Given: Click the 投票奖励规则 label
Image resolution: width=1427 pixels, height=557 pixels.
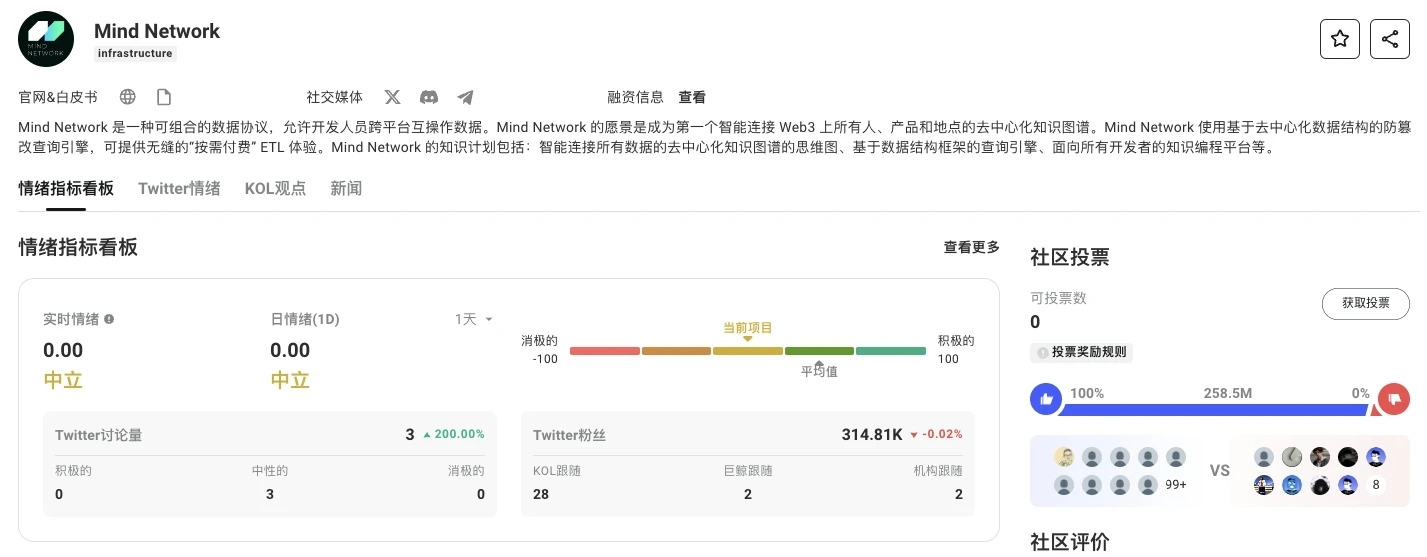Looking at the screenshot, I should 1082,352.
